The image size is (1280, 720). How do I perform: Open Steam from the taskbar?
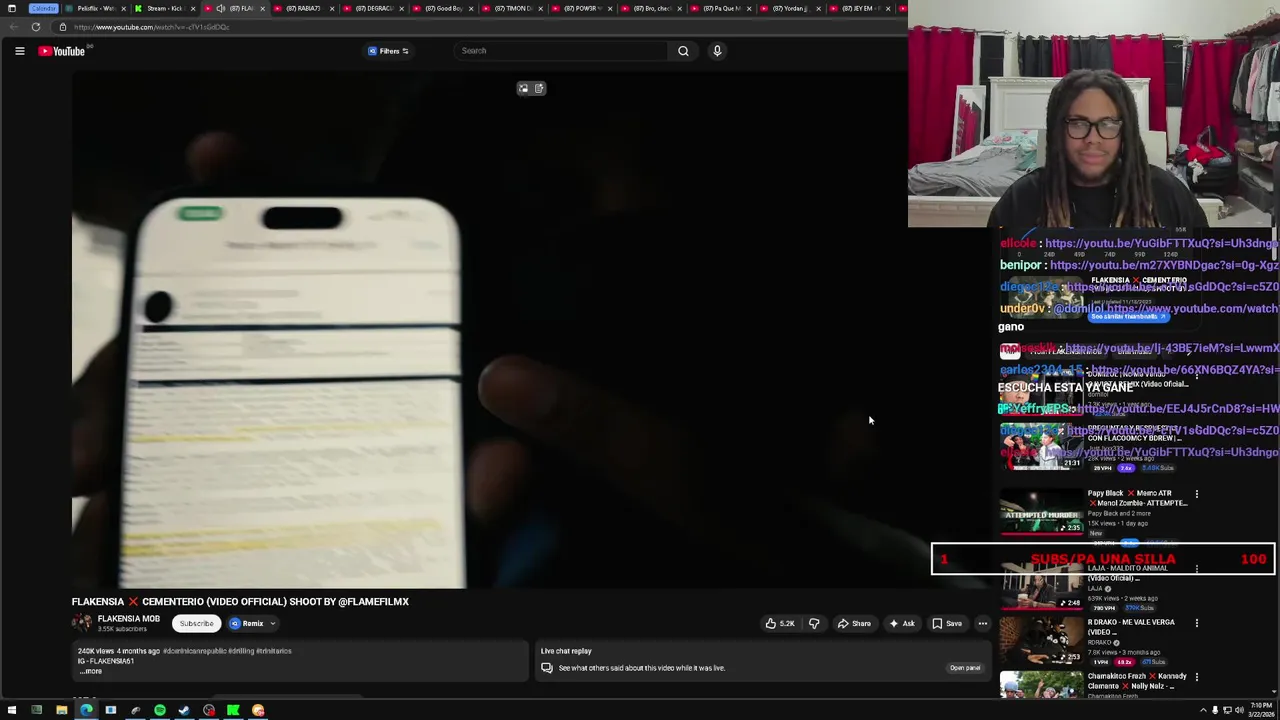184,710
